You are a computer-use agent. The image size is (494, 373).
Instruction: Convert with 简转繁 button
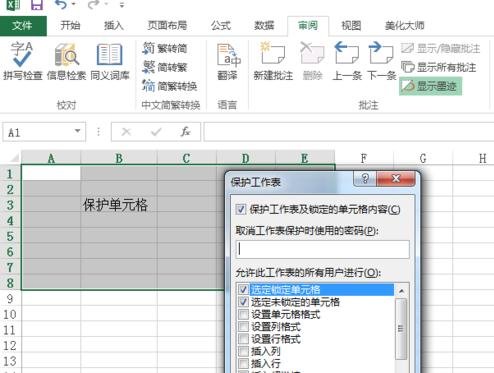pos(165,67)
